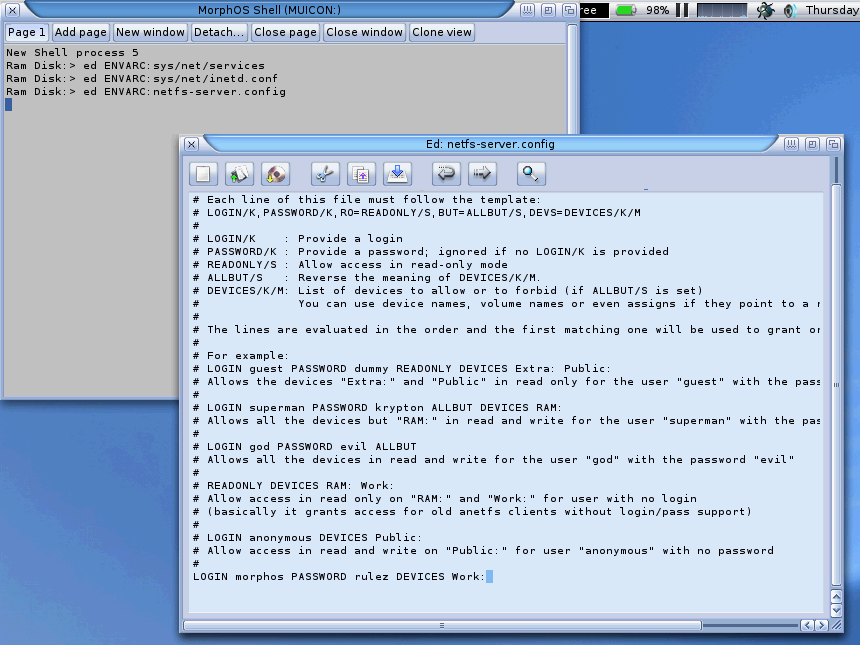Click the Ed vertical scrollbar up arrow
The width and height of the screenshot is (860, 645).
(x=836, y=597)
